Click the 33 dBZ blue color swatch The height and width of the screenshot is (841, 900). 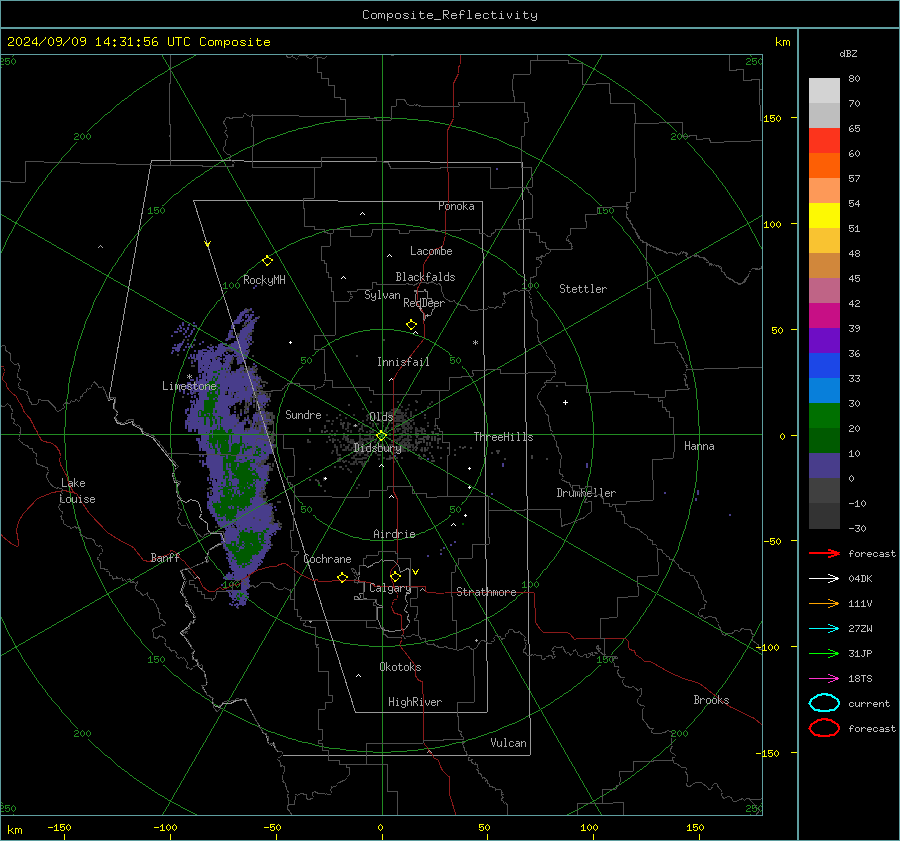pyautogui.click(x=824, y=365)
